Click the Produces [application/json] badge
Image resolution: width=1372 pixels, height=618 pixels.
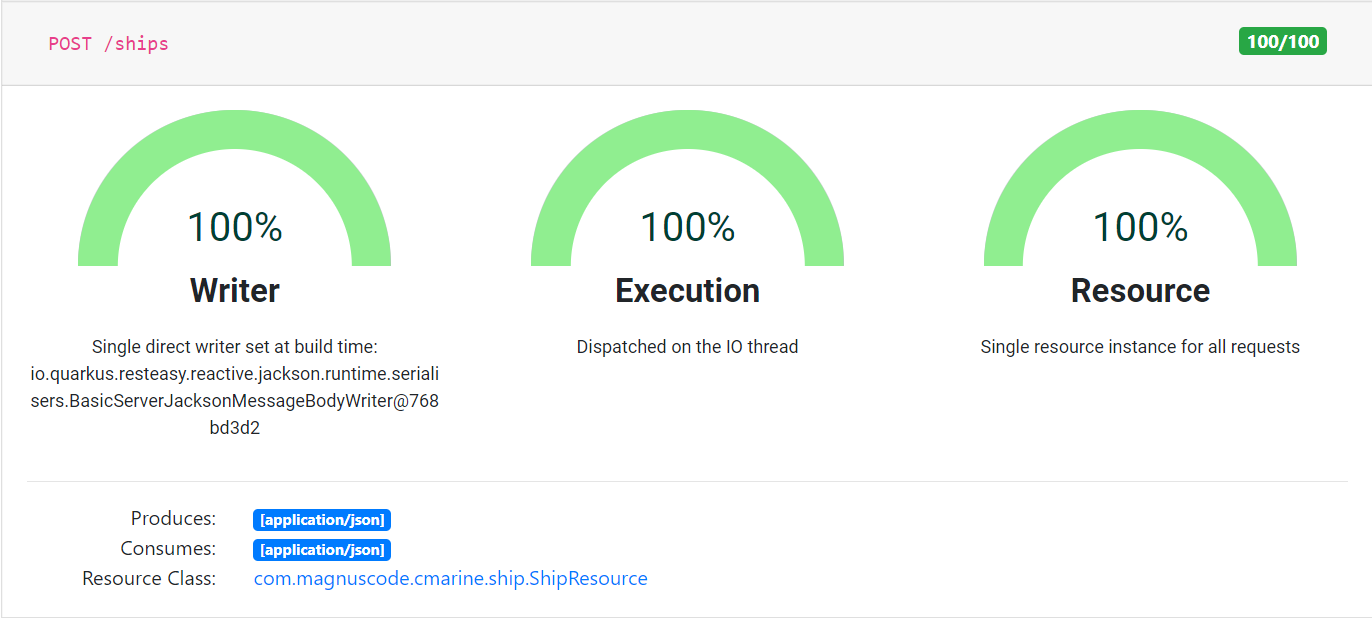[x=322, y=520]
